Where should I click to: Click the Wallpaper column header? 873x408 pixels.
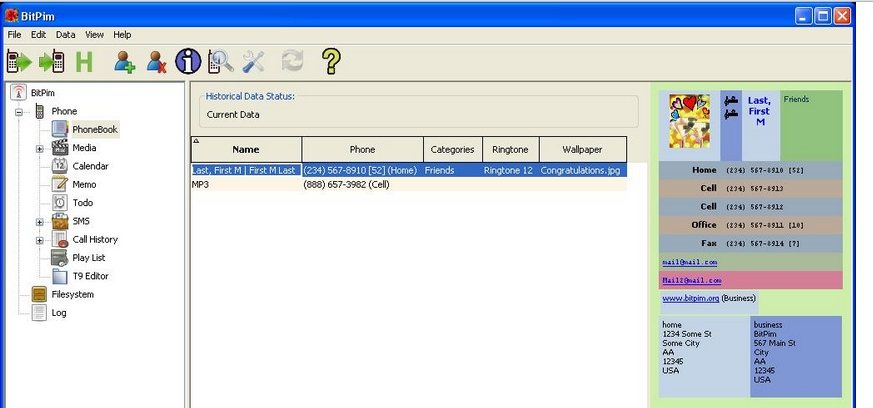coord(582,149)
